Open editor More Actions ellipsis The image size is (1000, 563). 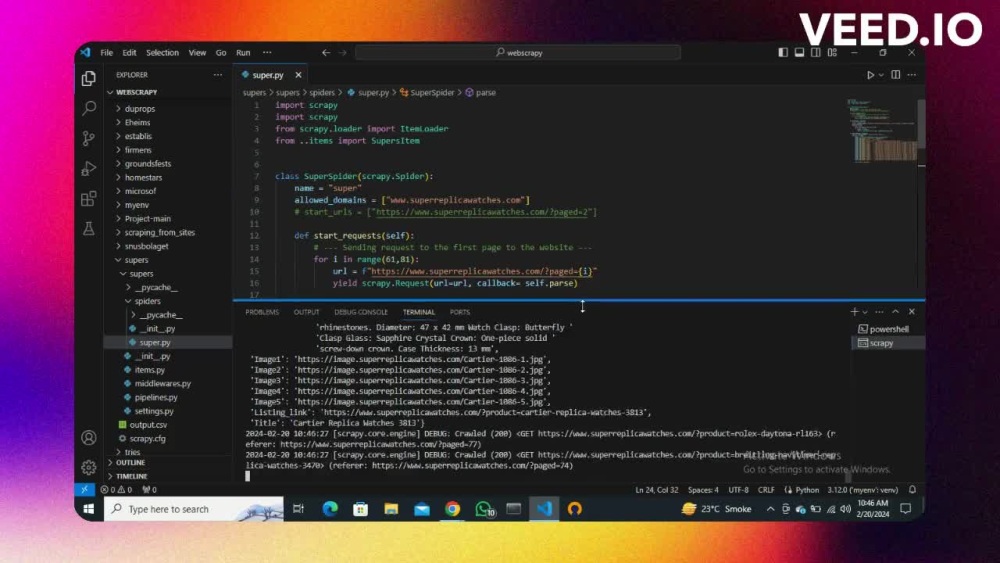912,75
